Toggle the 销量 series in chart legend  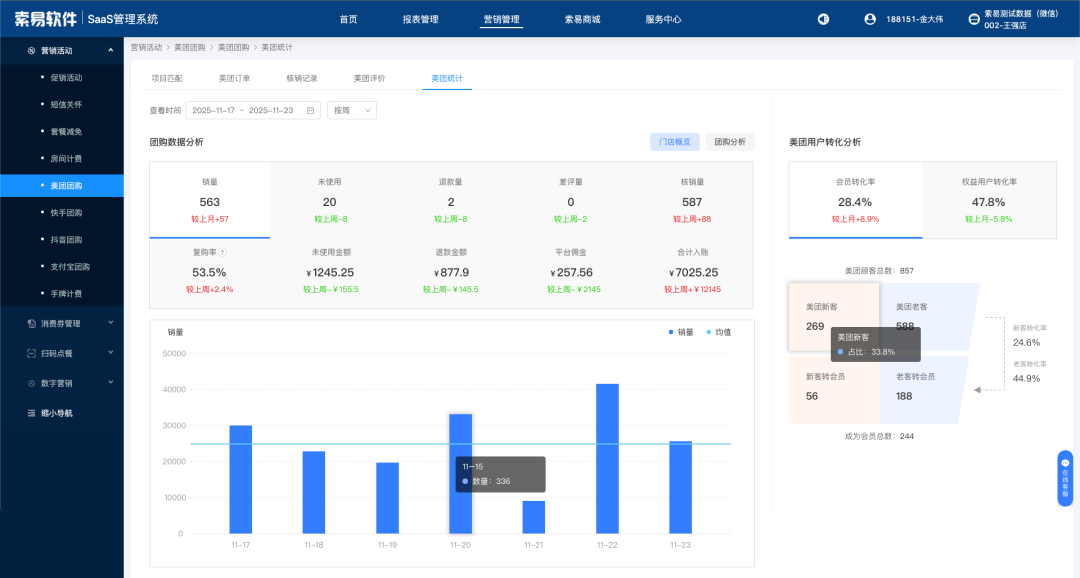[680, 332]
